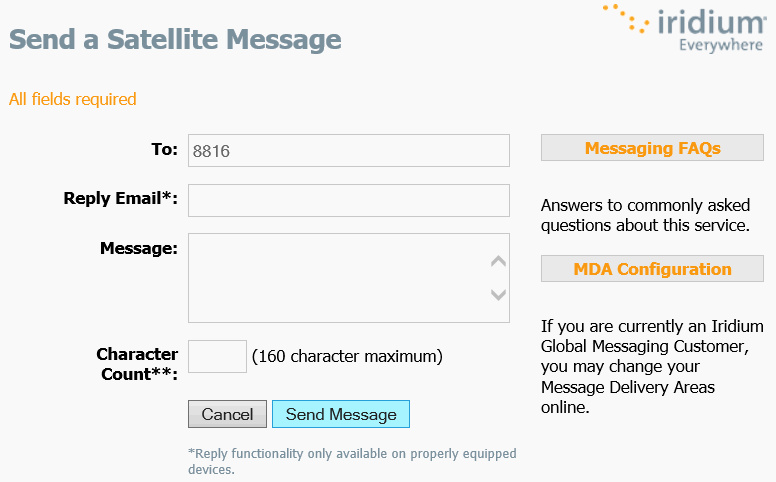Click the "160 character maximum" hint text
This screenshot has width=776, height=482.
[347, 356]
